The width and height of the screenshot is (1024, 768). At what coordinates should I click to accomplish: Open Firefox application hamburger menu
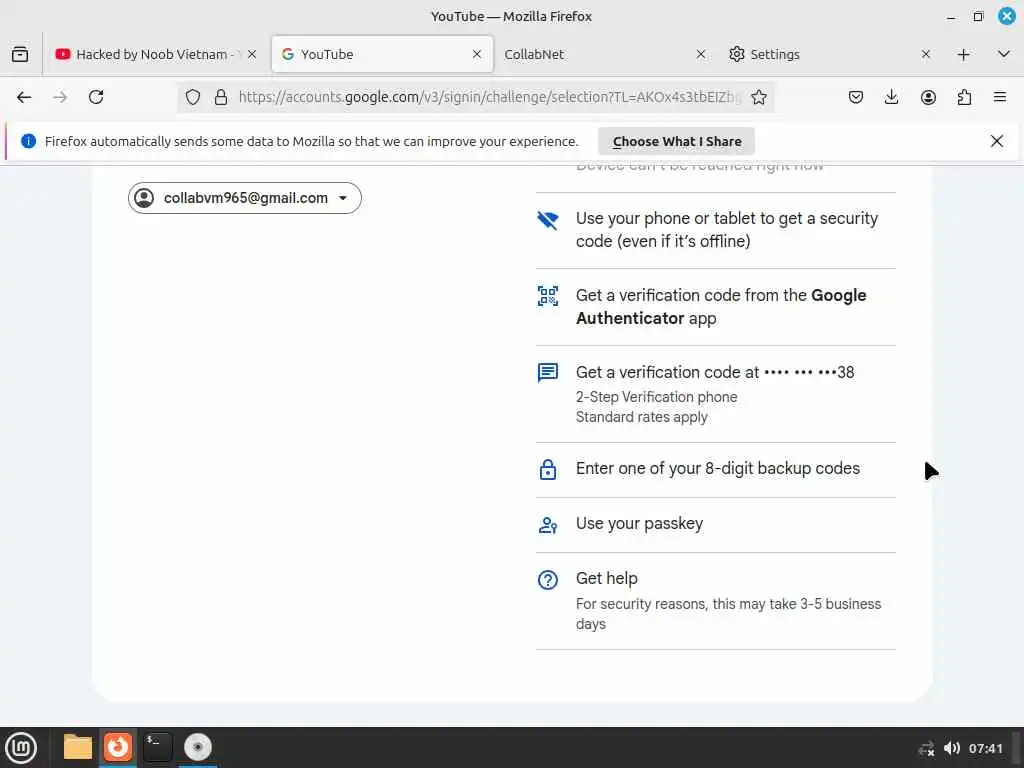tap(1000, 97)
